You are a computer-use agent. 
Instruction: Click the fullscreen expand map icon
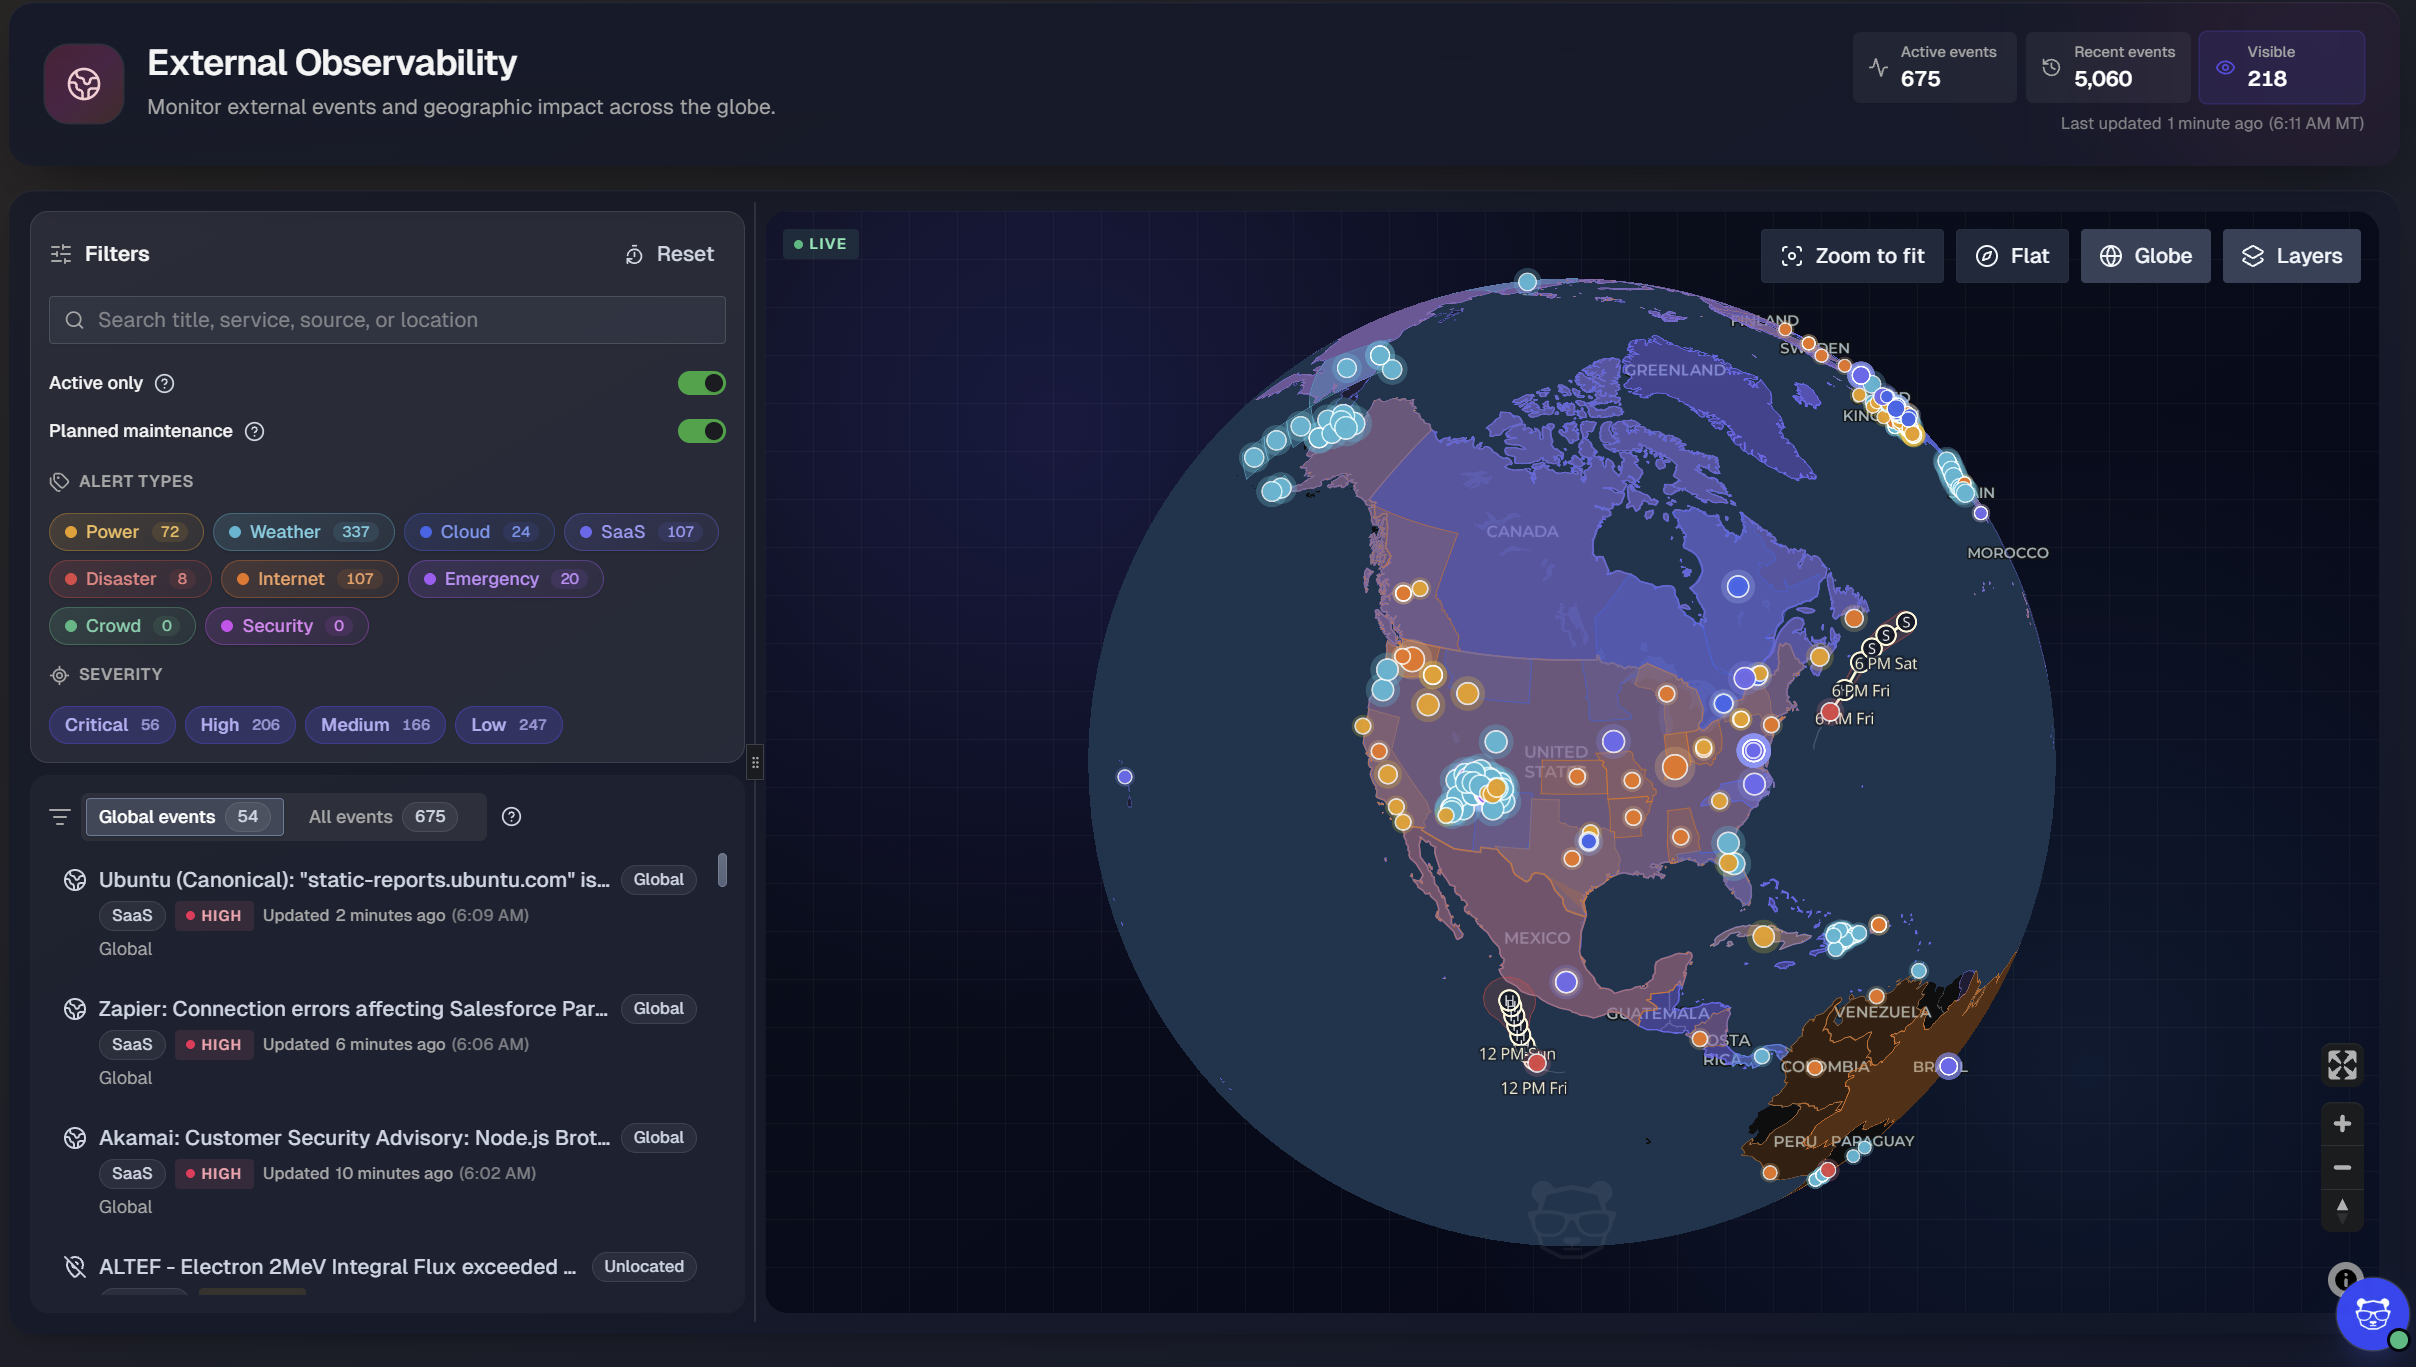[2341, 1064]
